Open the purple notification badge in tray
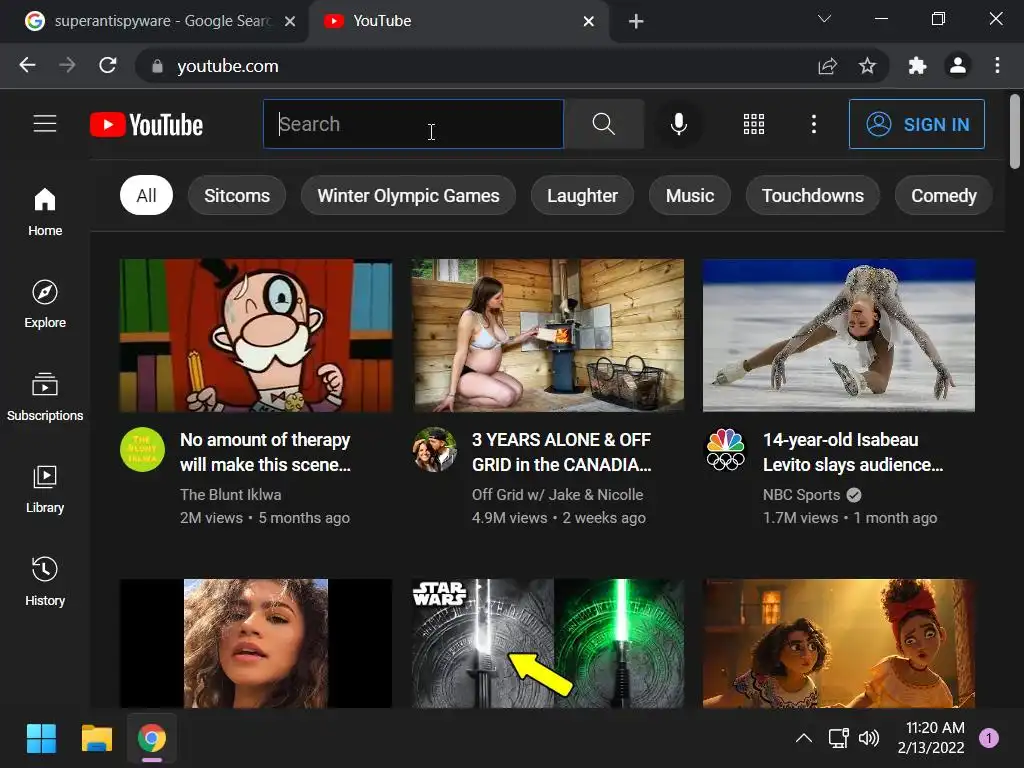The height and width of the screenshot is (768, 1024). coord(989,739)
